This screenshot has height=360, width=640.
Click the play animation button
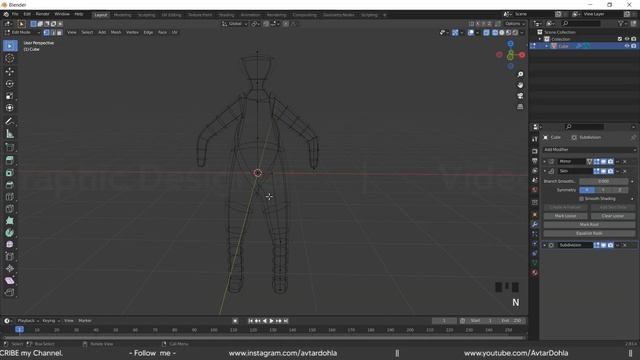click(271, 321)
